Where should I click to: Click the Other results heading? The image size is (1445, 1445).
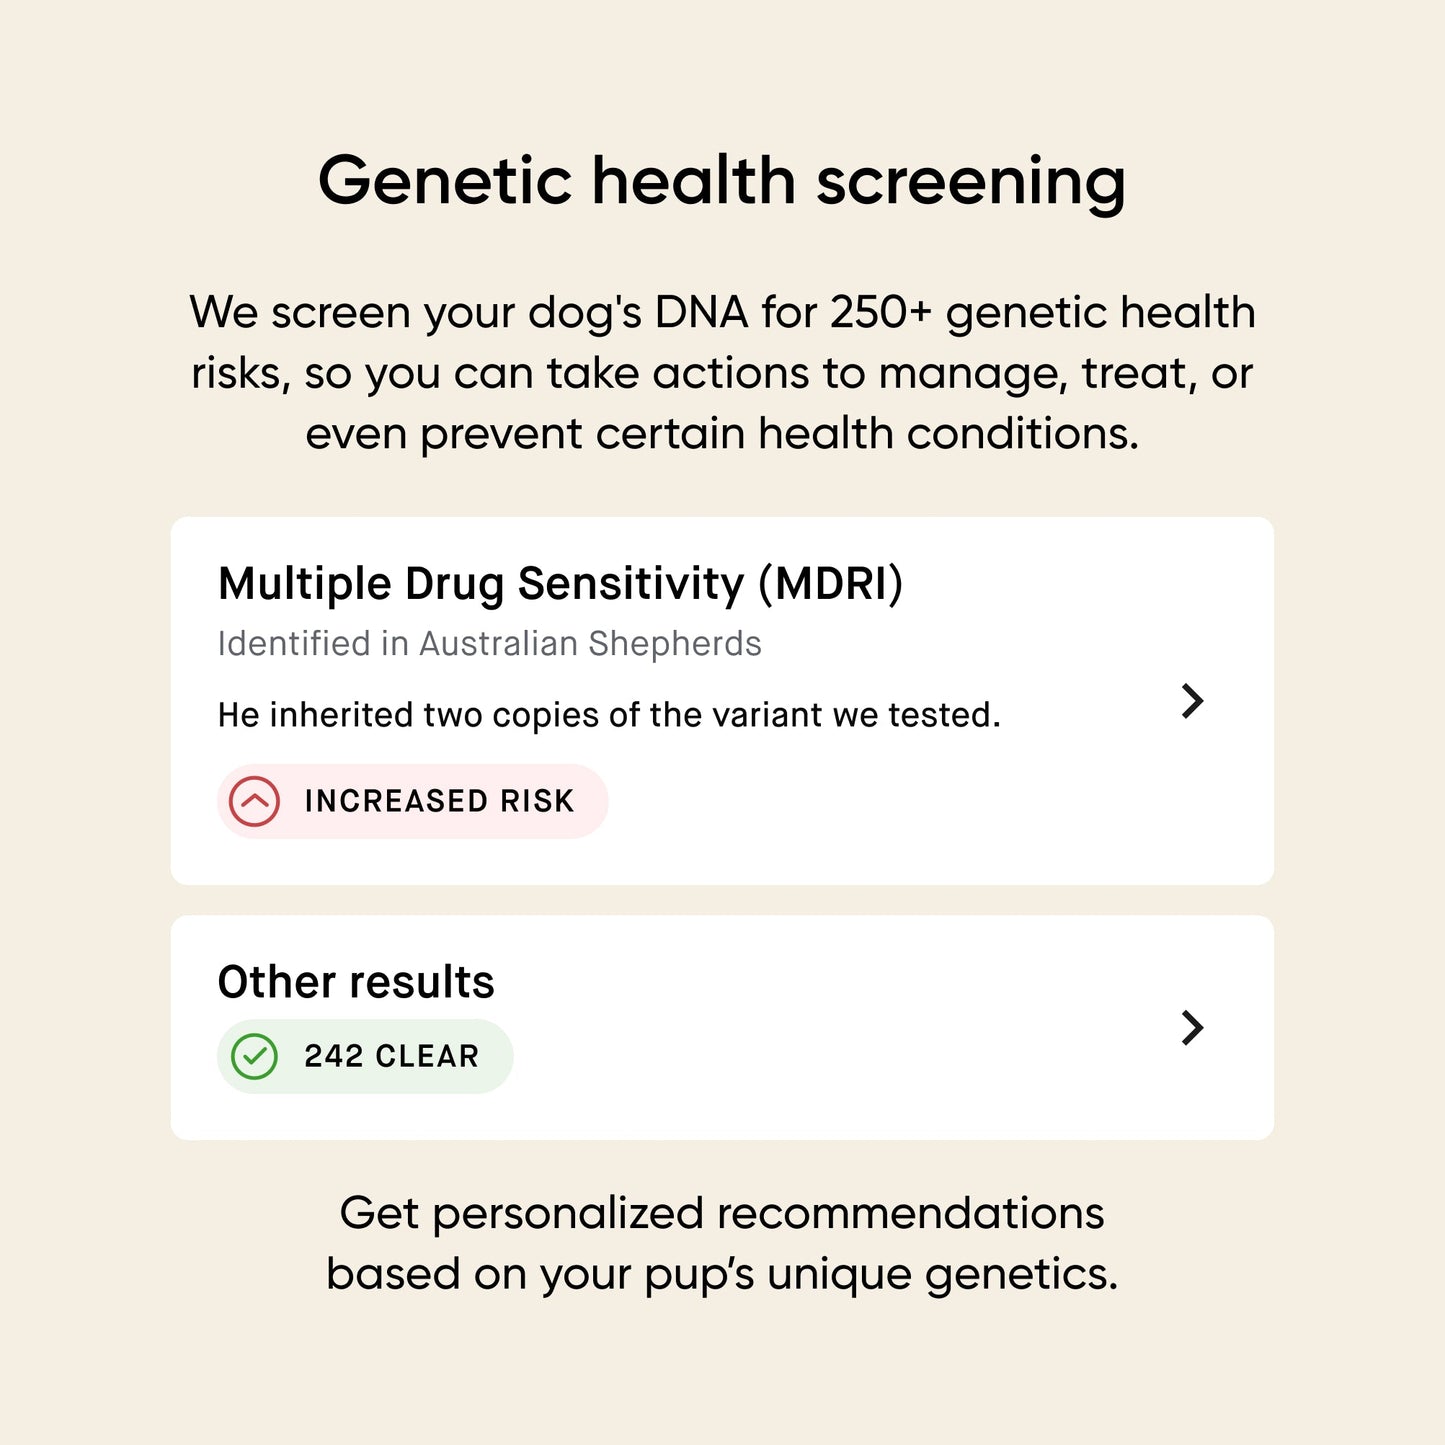[356, 982]
